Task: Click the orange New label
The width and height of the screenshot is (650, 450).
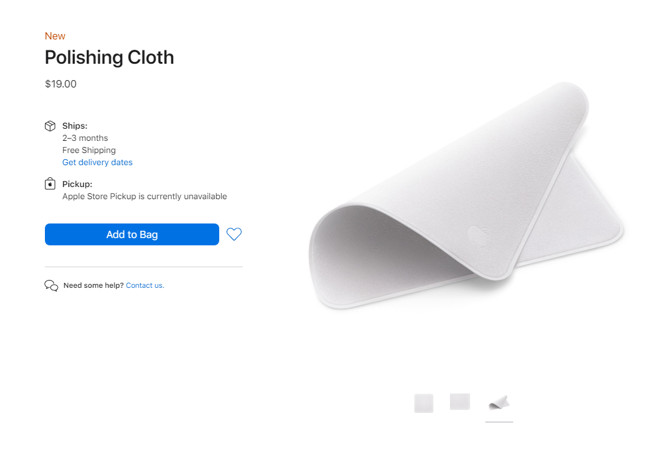Action: (x=55, y=36)
